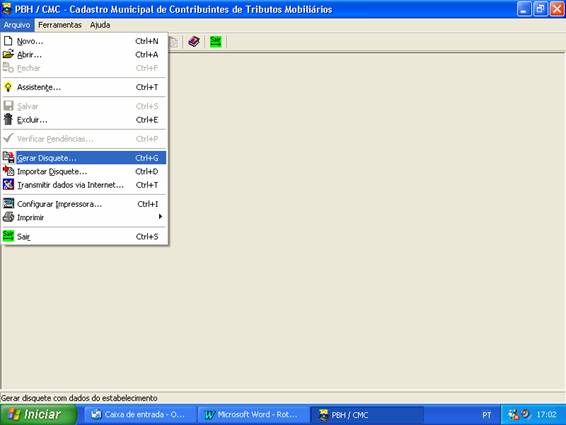Switch to Caixa de entrada taskbar window
The height and width of the screenshot is (425, 566).
coord(140,415)
